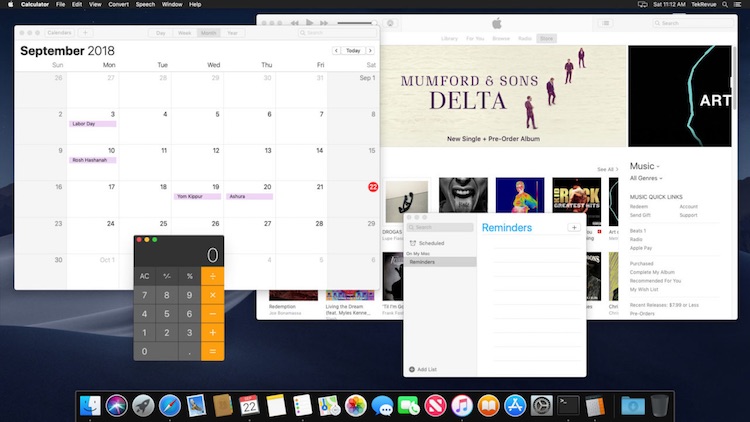Open Mail stamp icon in dock
750x422 pixels.
click(x=196, y=406)
